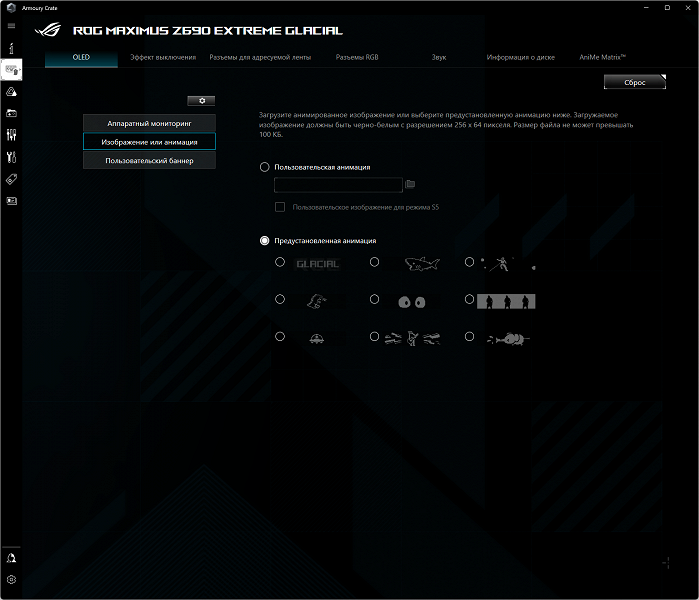The height and width of the screenshot is (600, 699).
Task: Select the Предустановленная анимация radio button
Action: click(x=264, y=241)
